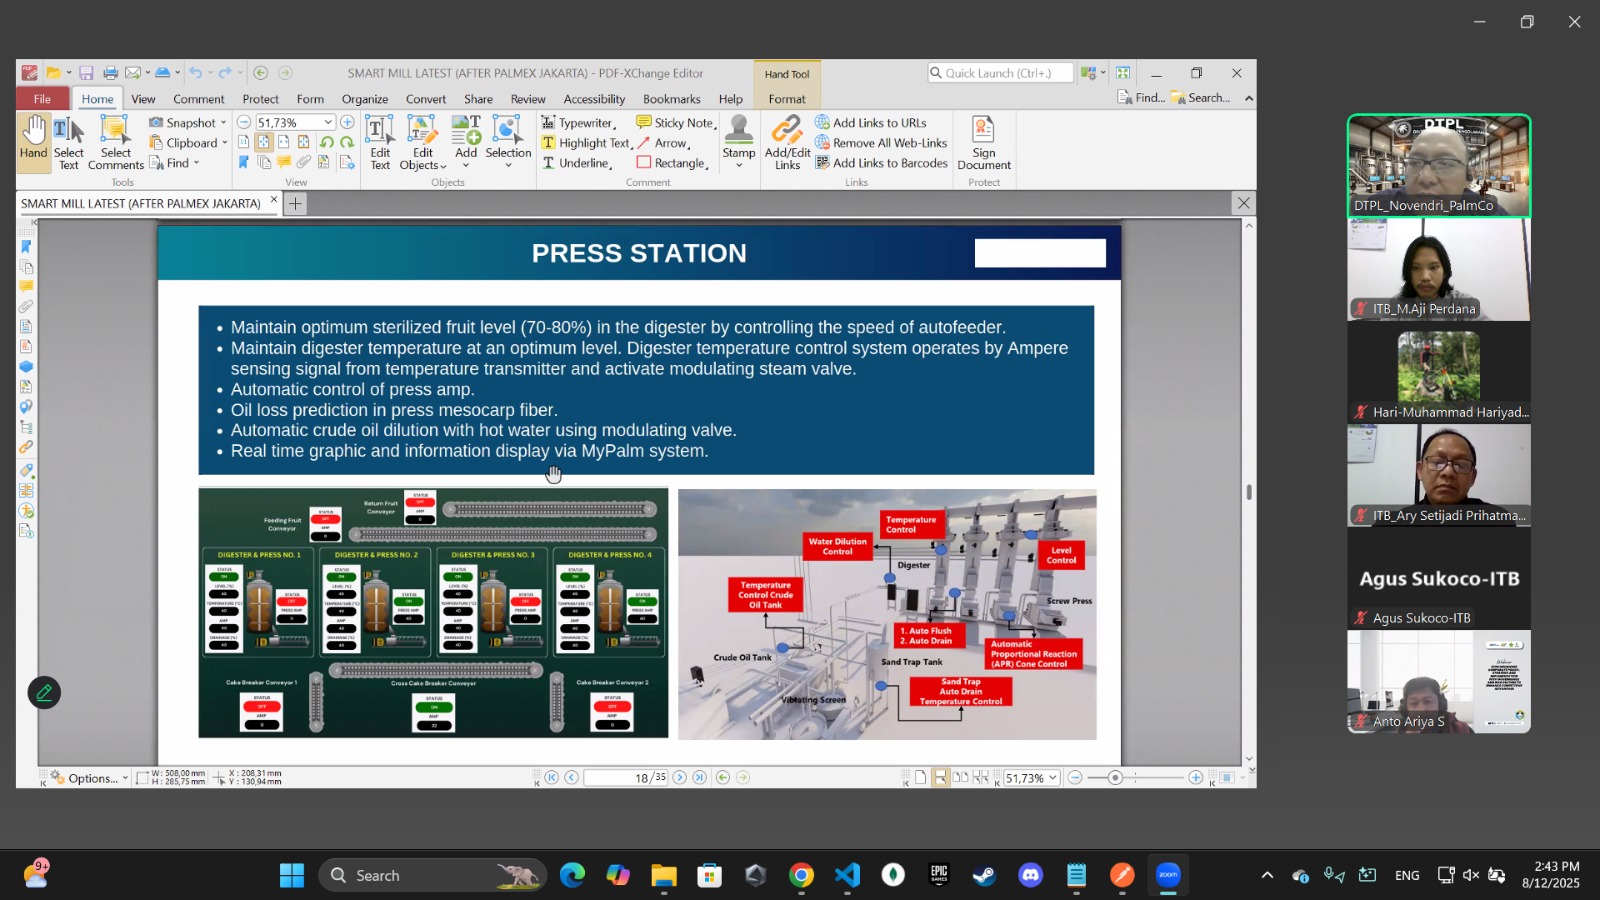Click the page number input field

[x=626, y=777]
